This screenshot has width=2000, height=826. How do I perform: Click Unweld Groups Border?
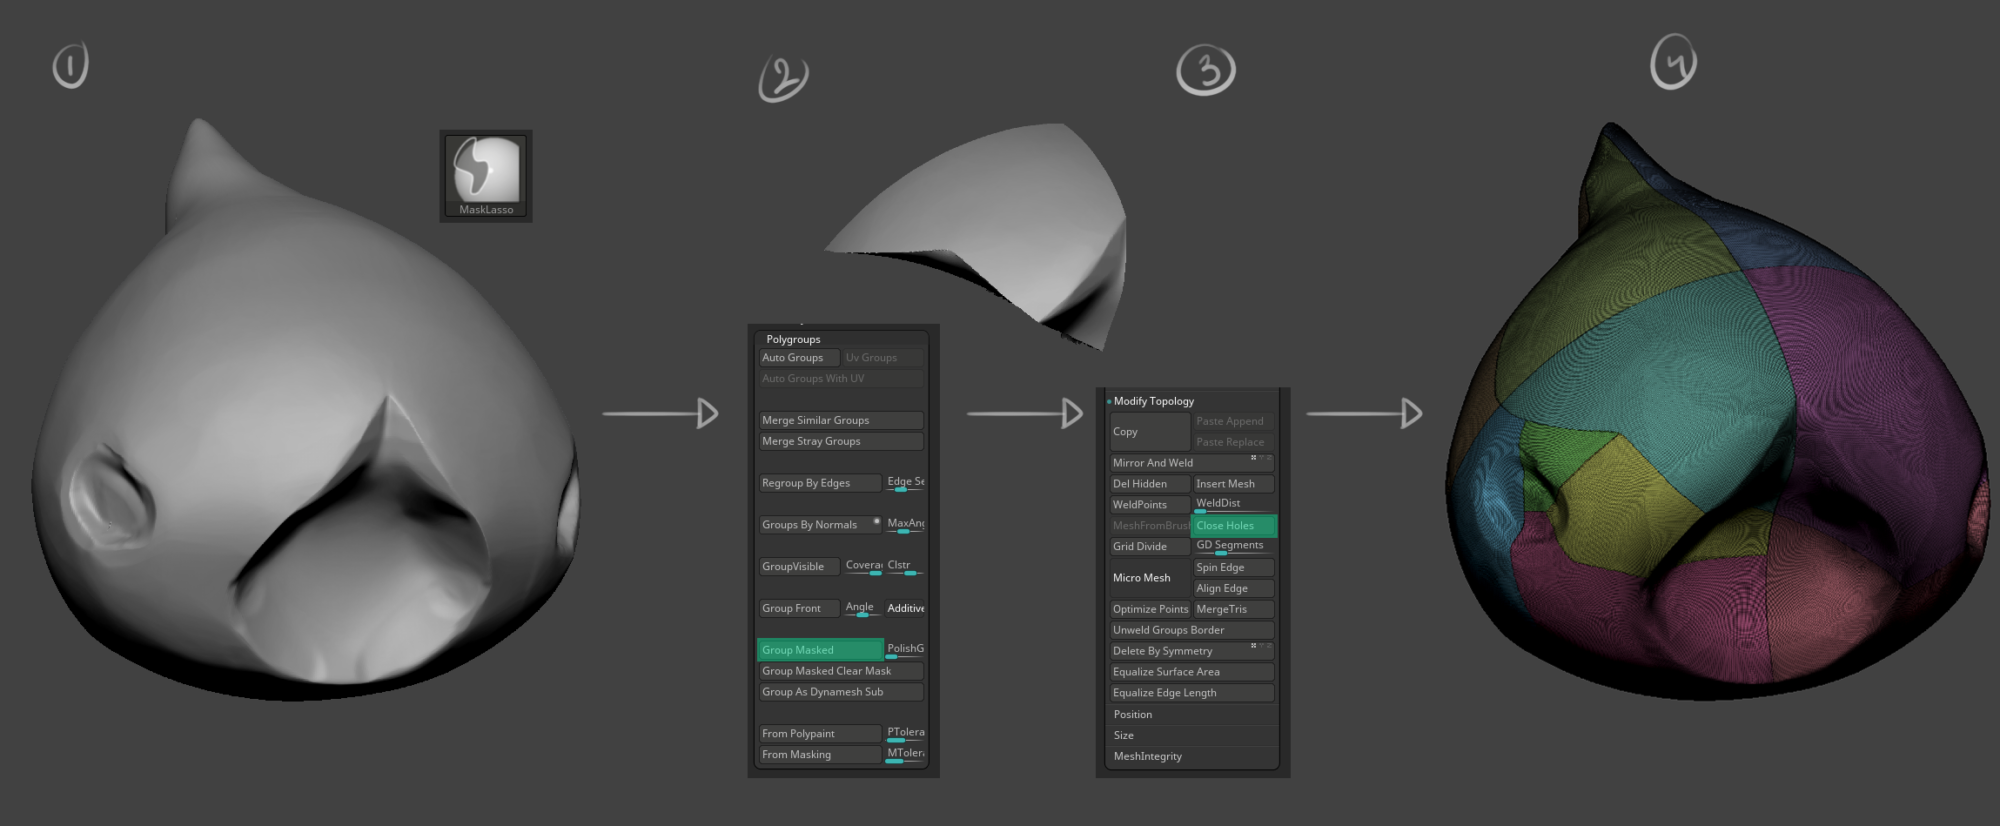pos(1192,631)
